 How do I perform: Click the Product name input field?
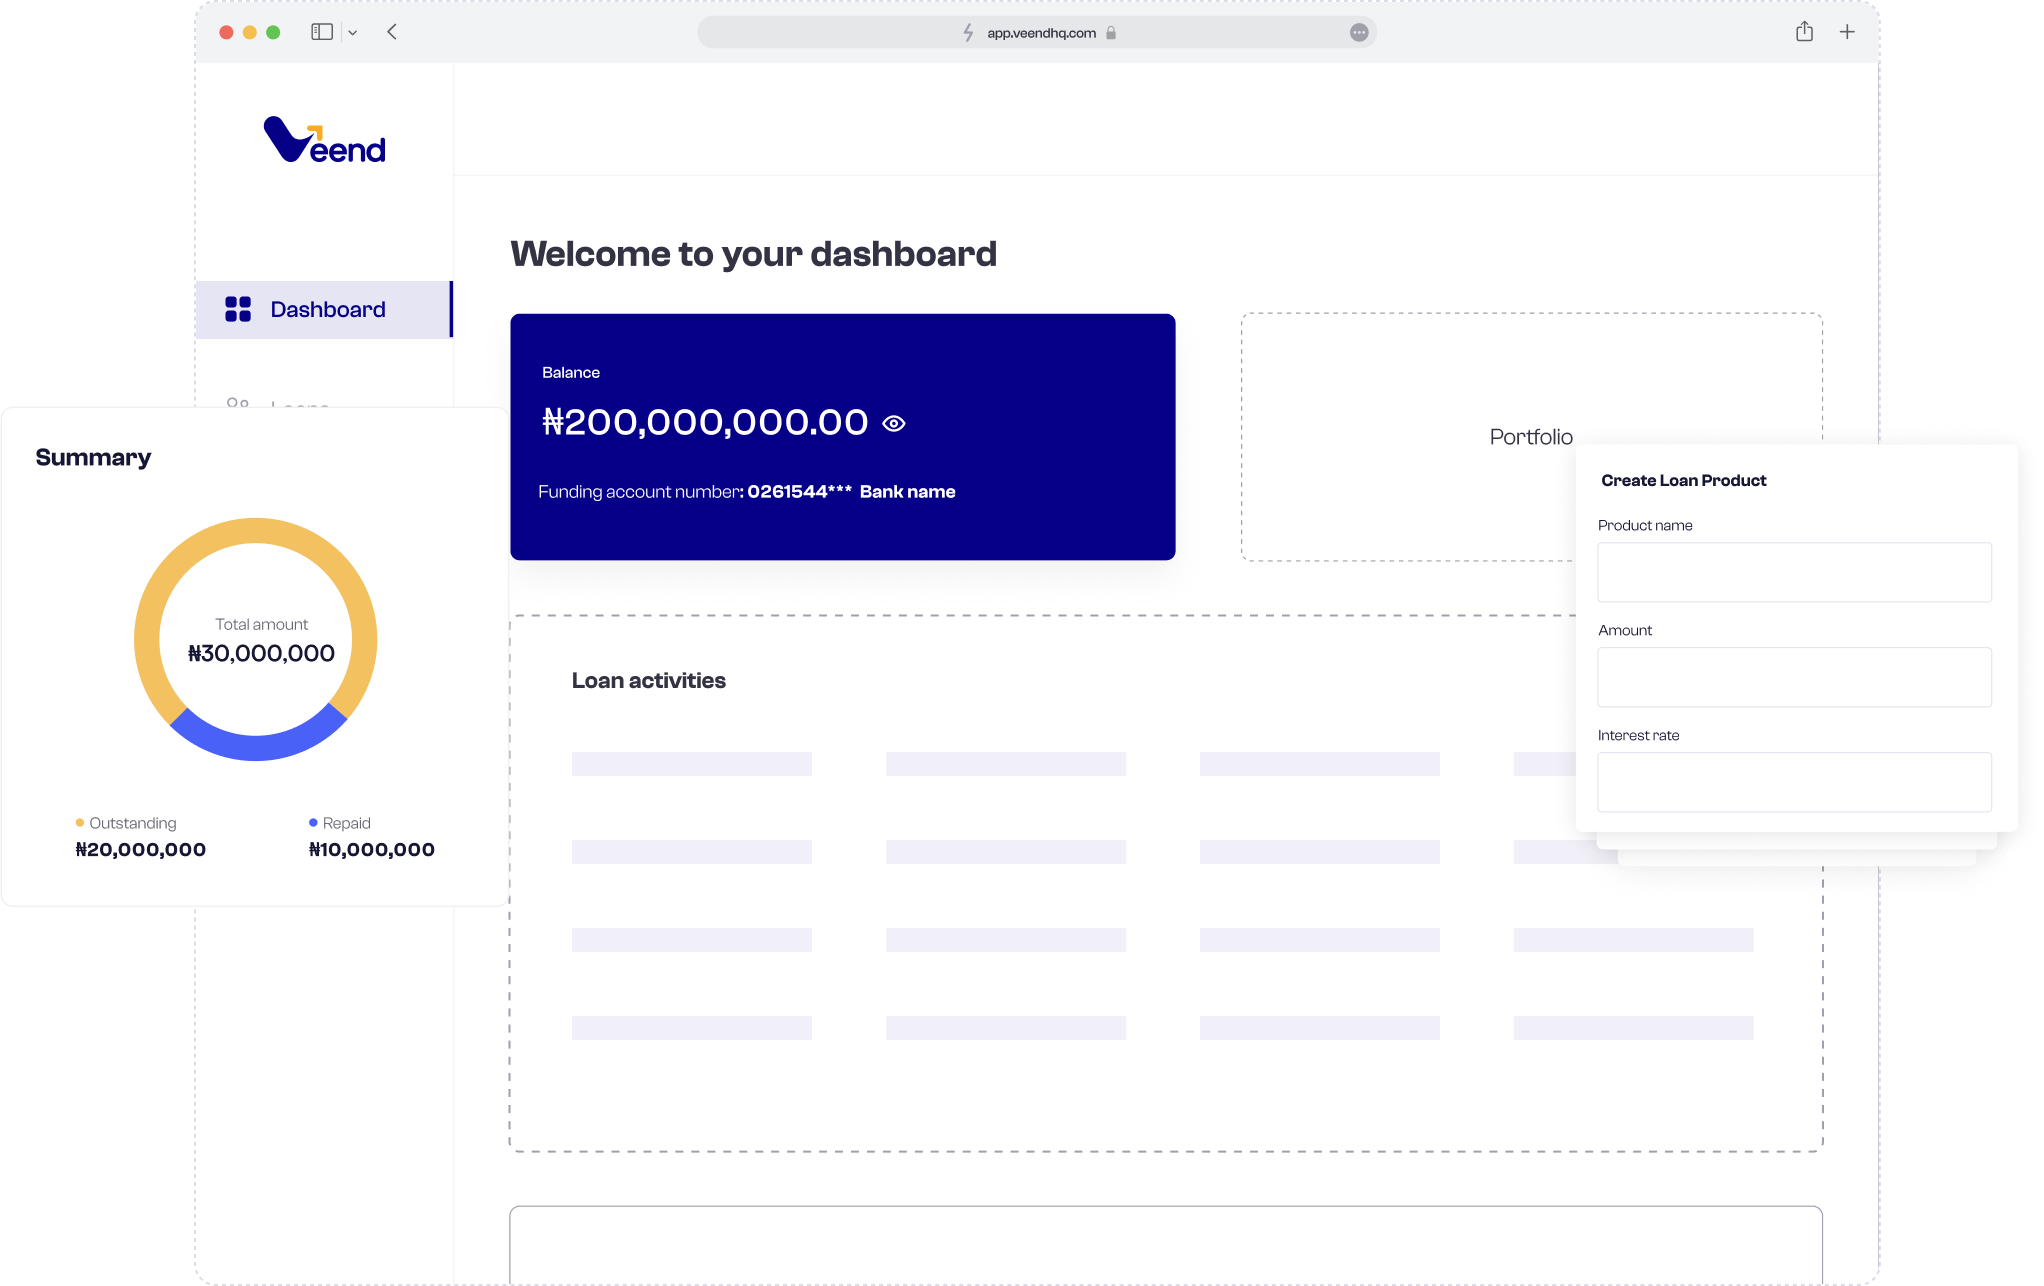[1794, 572]
